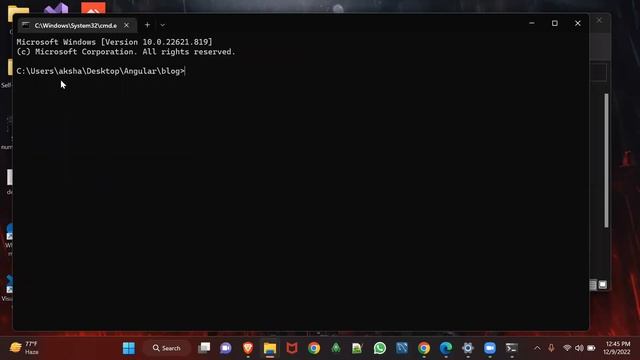The height and width of the screenshot is (360, 640).
Task: Open volume speaker tray icon
Action: pyautogui.click(x=579, y=348)
